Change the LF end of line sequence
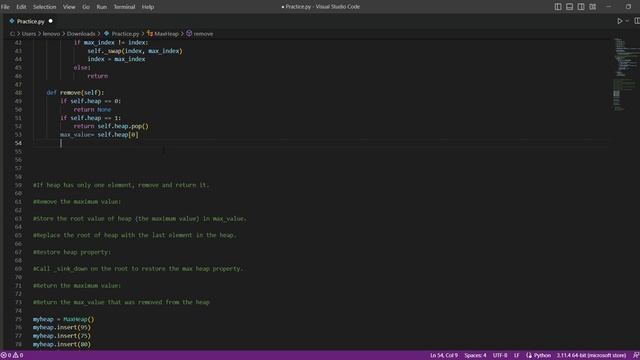 click(x=516, y=356)
